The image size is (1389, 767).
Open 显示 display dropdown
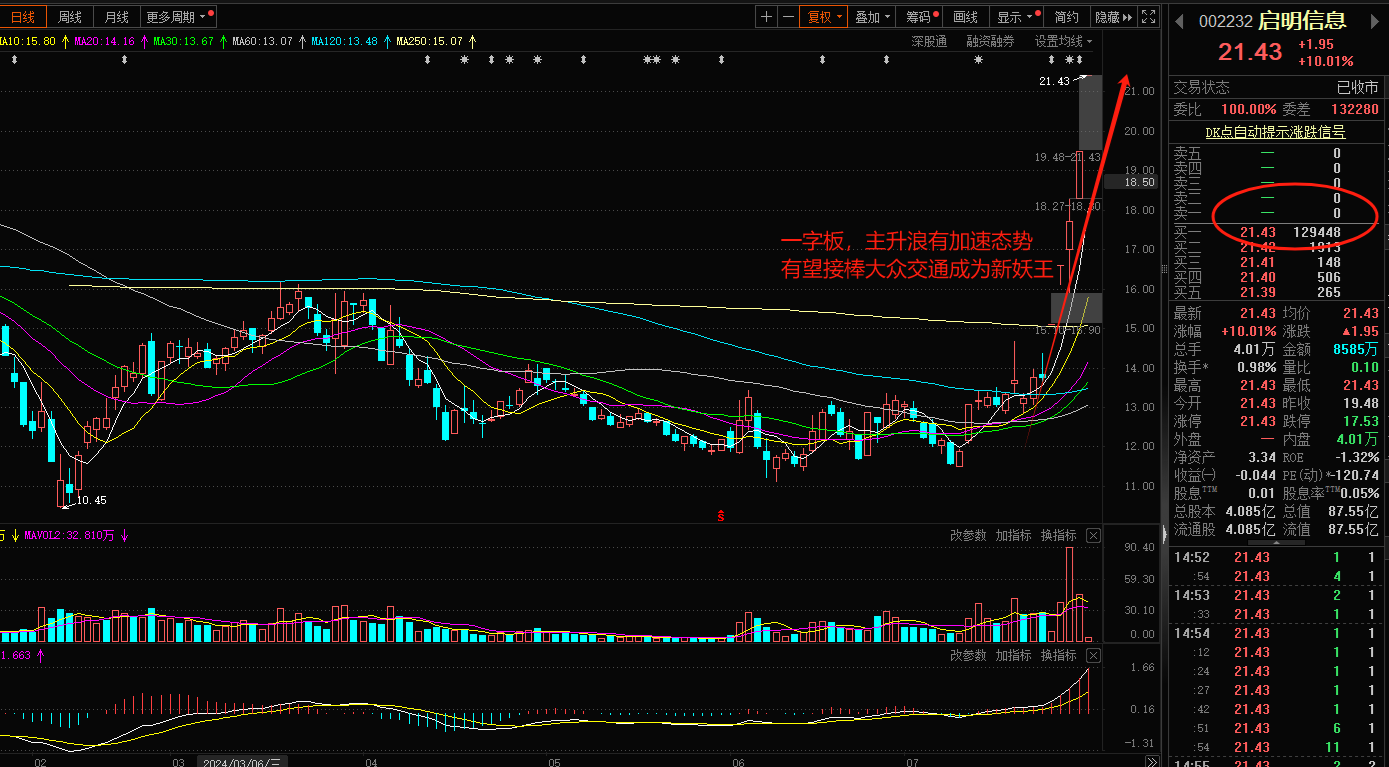point(1018,17)
